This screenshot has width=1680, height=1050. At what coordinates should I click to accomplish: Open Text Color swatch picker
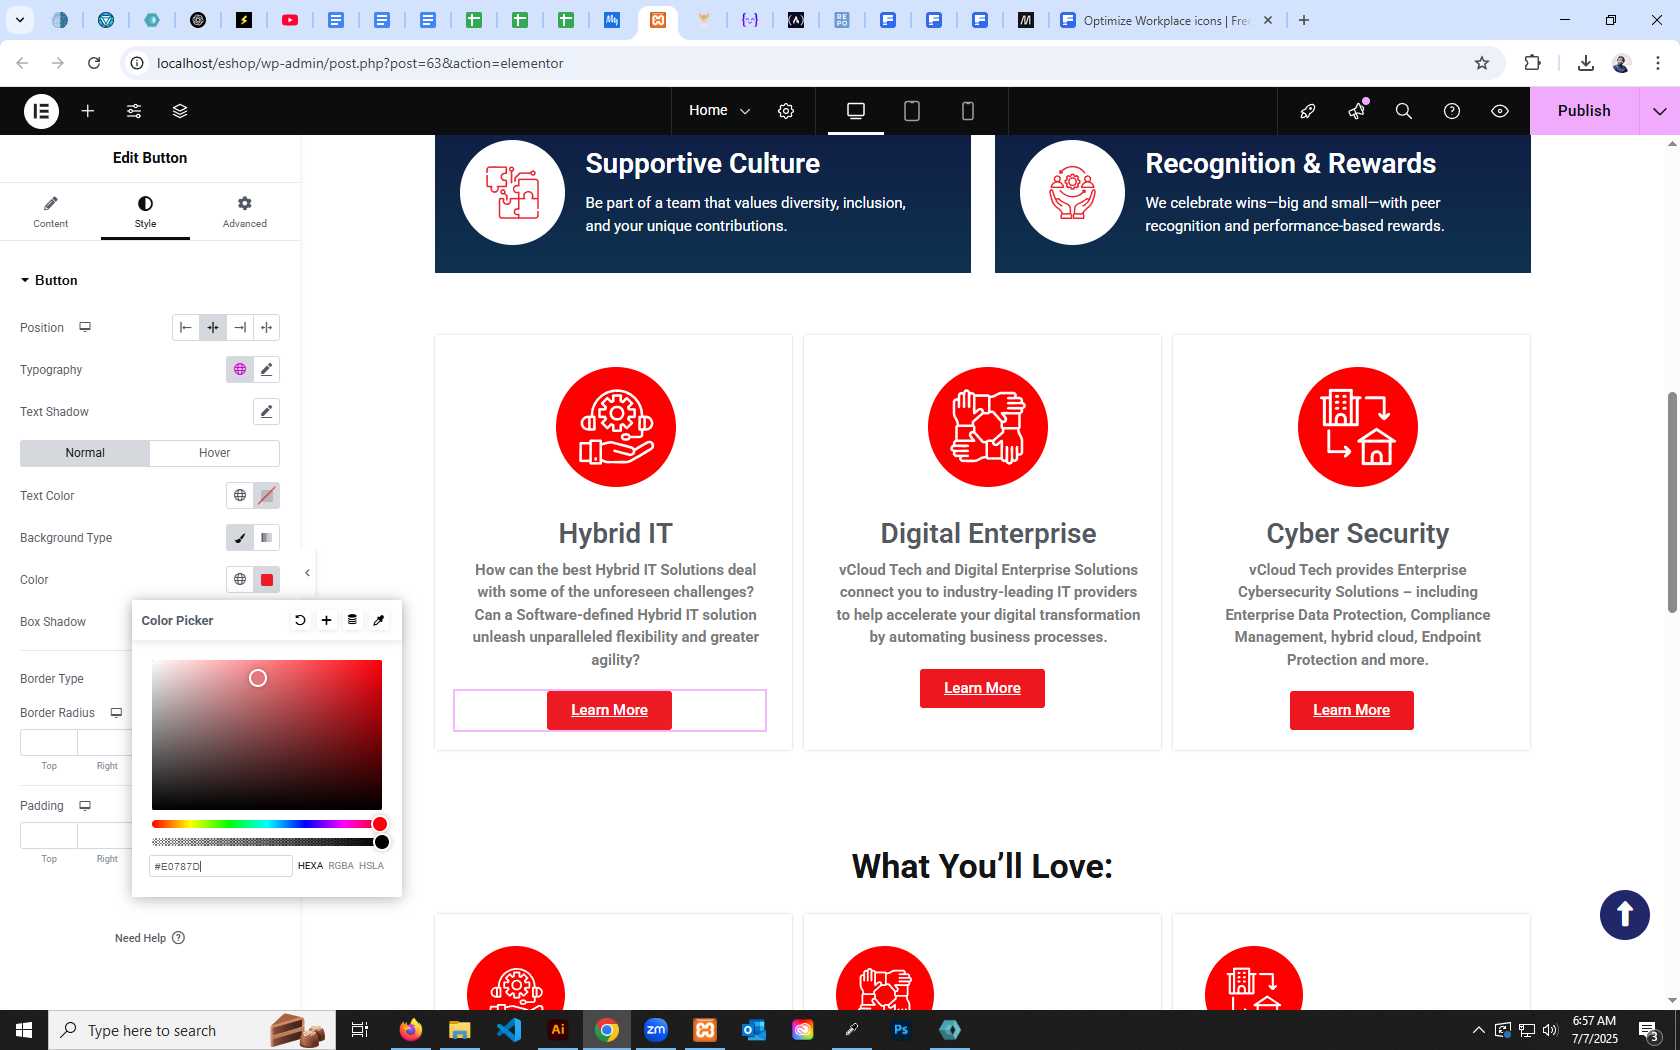tap(266, 495)
